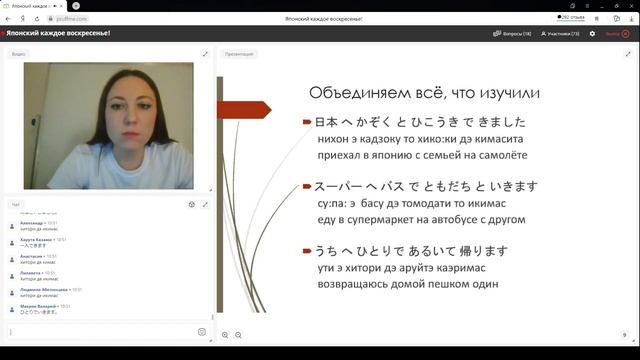
Task: Open the chat settings icon
Action: click(192, 204)
